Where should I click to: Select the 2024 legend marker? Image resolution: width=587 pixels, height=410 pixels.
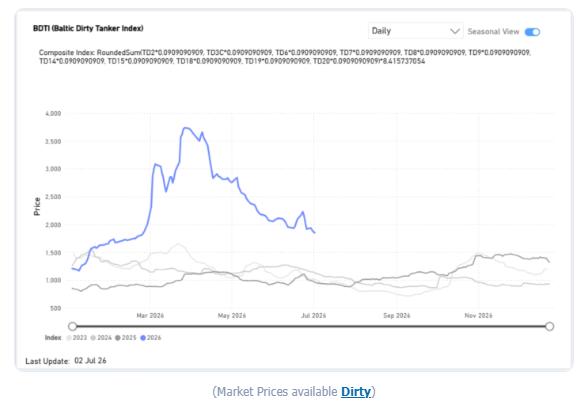(93, 338)
